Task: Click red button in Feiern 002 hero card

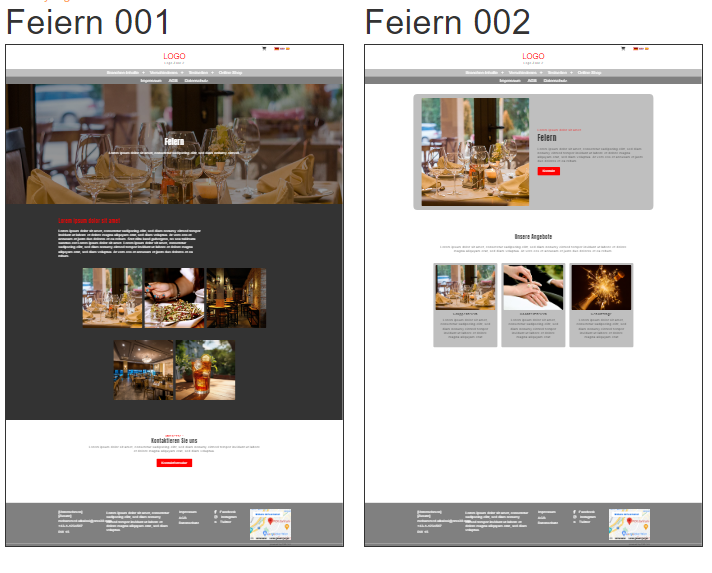Action: pos(549,171)
